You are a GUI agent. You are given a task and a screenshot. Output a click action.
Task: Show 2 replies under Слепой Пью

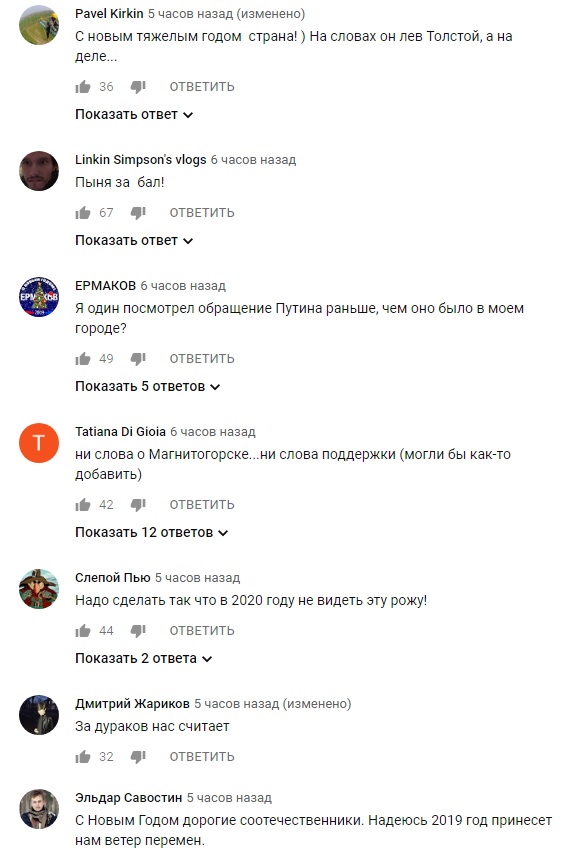click(x=143, y=658)
